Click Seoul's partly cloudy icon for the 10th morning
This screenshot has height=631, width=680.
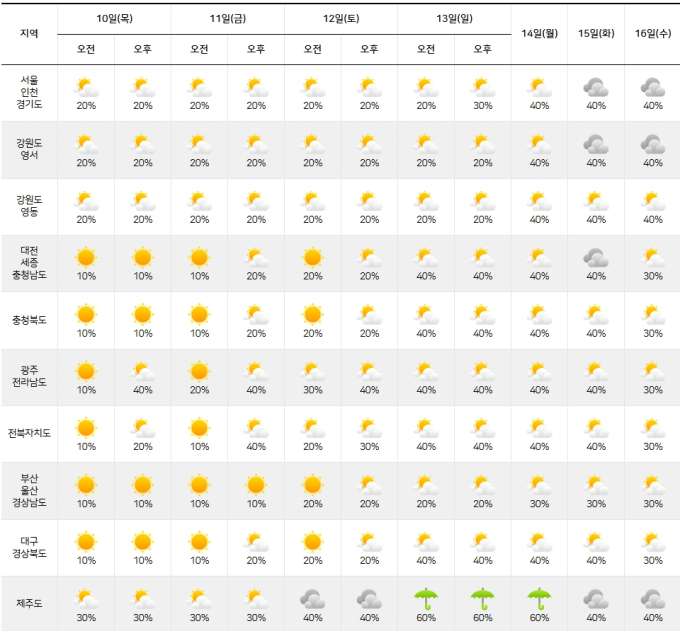pyautogui.click(x=86, y=87)
